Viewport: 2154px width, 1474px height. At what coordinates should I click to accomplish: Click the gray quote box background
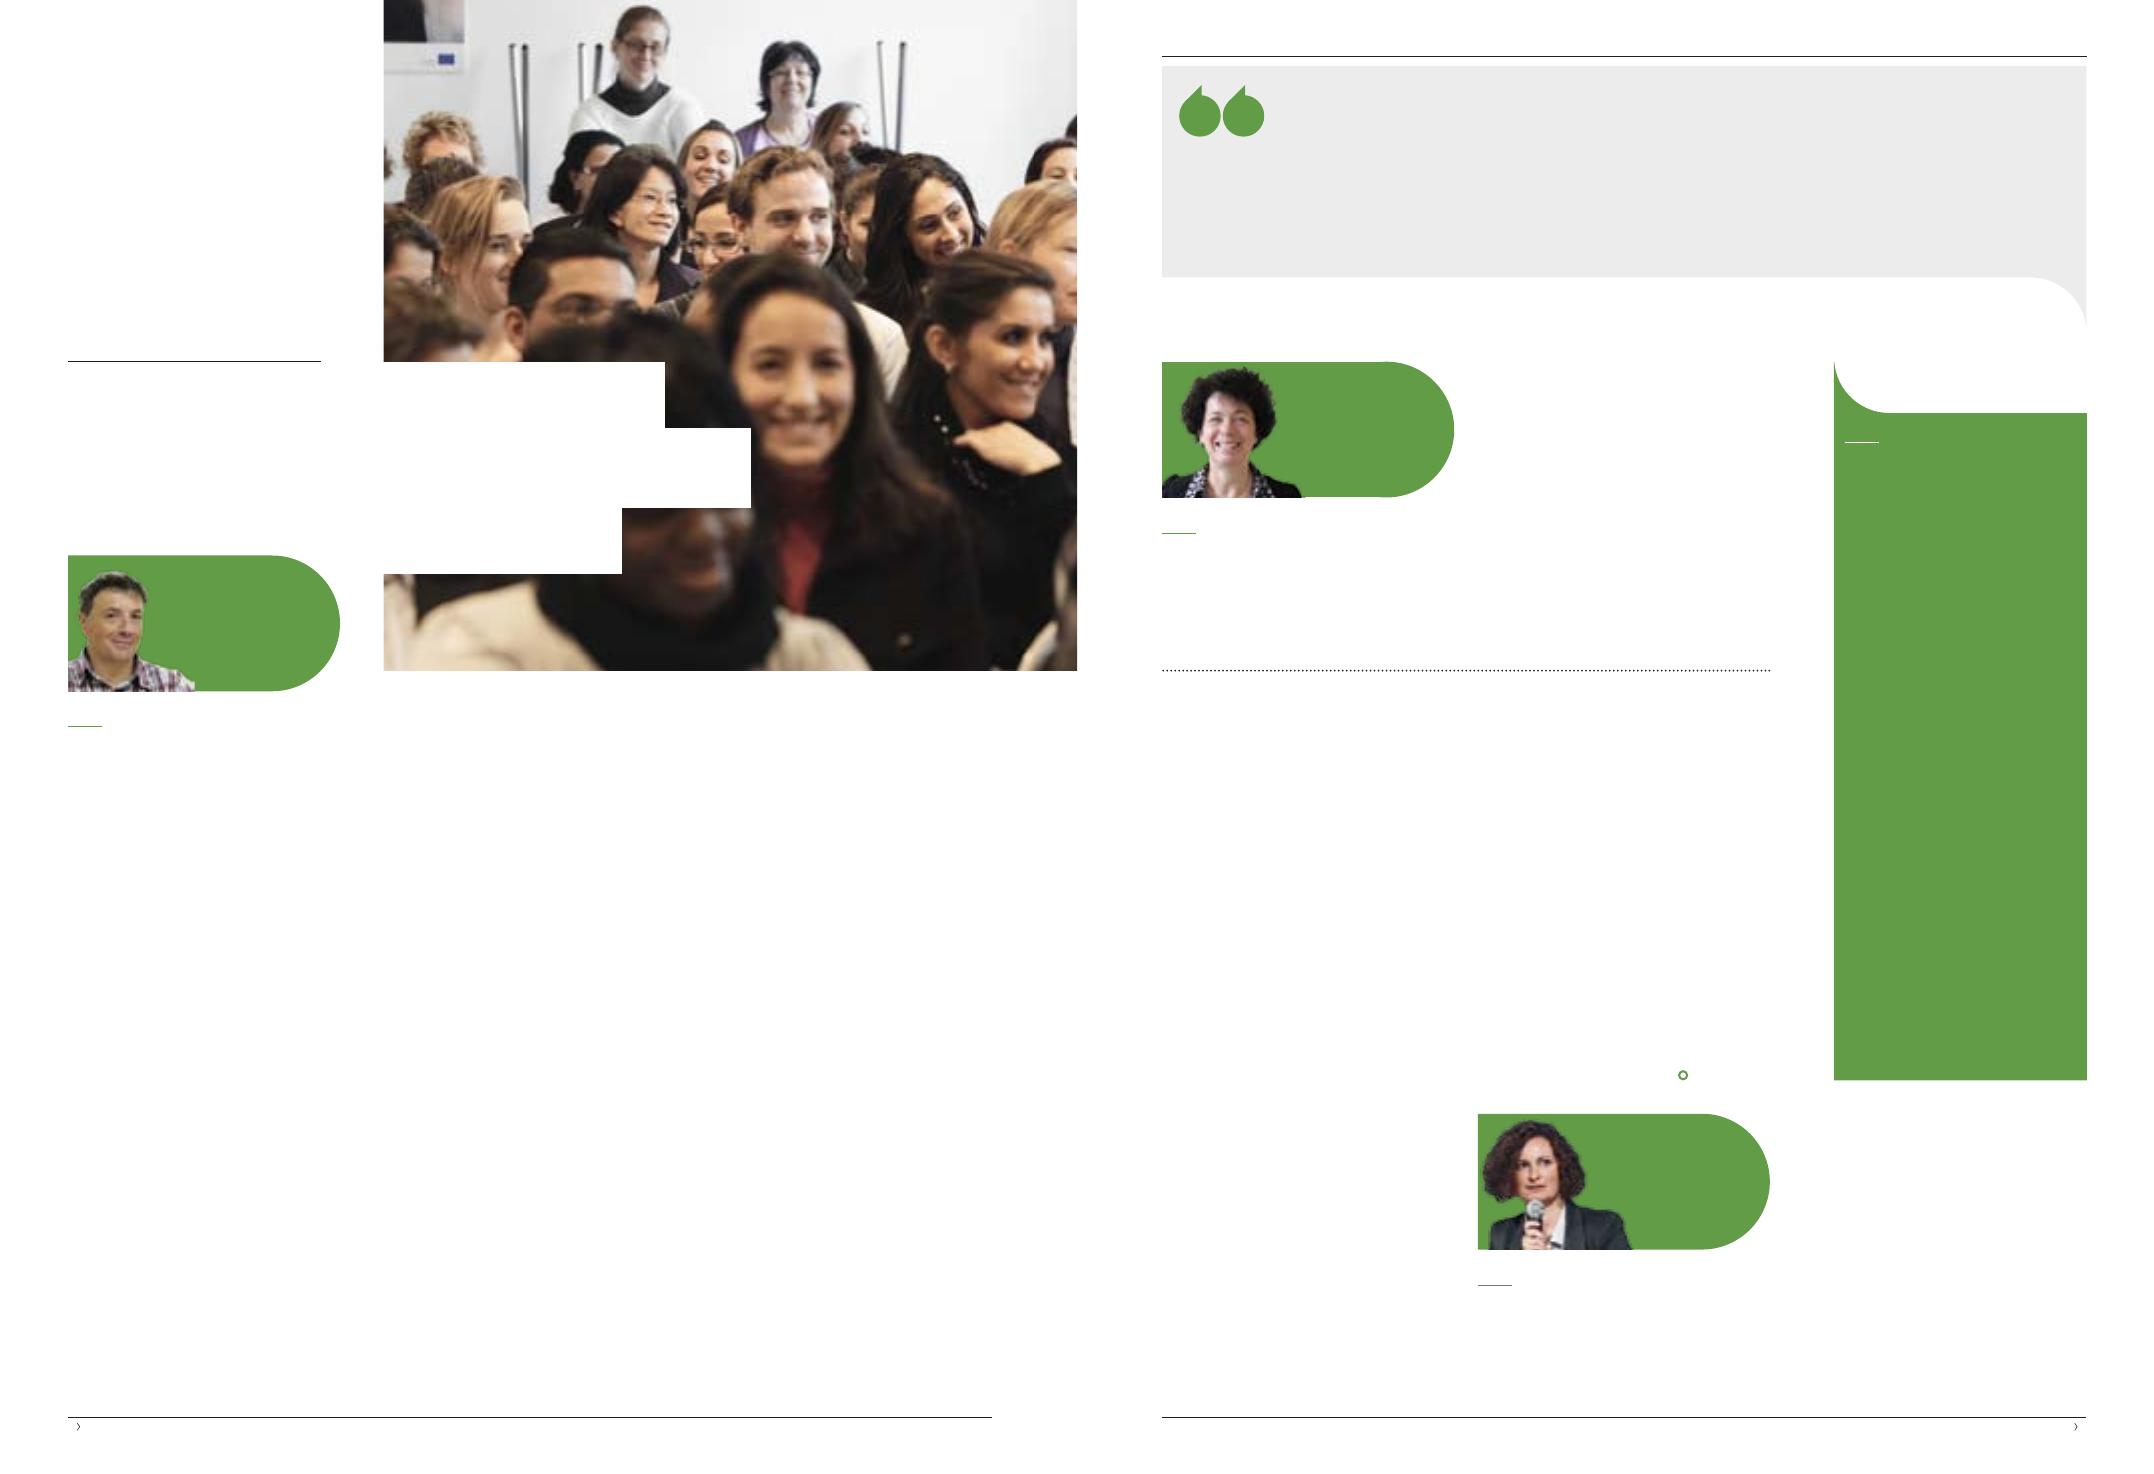click(x=1623, y=172)
